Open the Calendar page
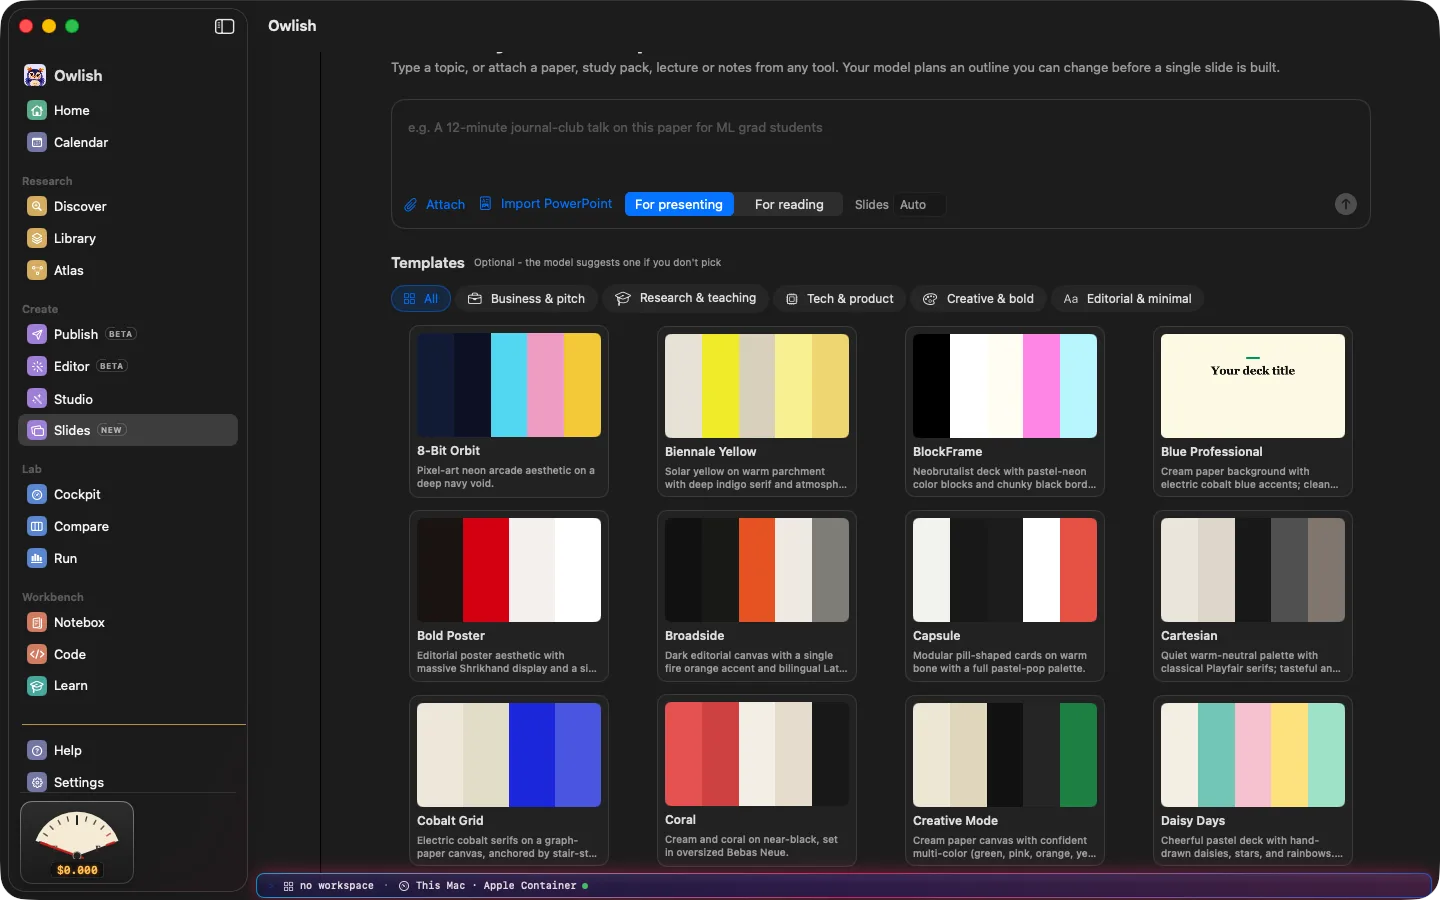The image size is (1440, 900). tap(128, 142)
